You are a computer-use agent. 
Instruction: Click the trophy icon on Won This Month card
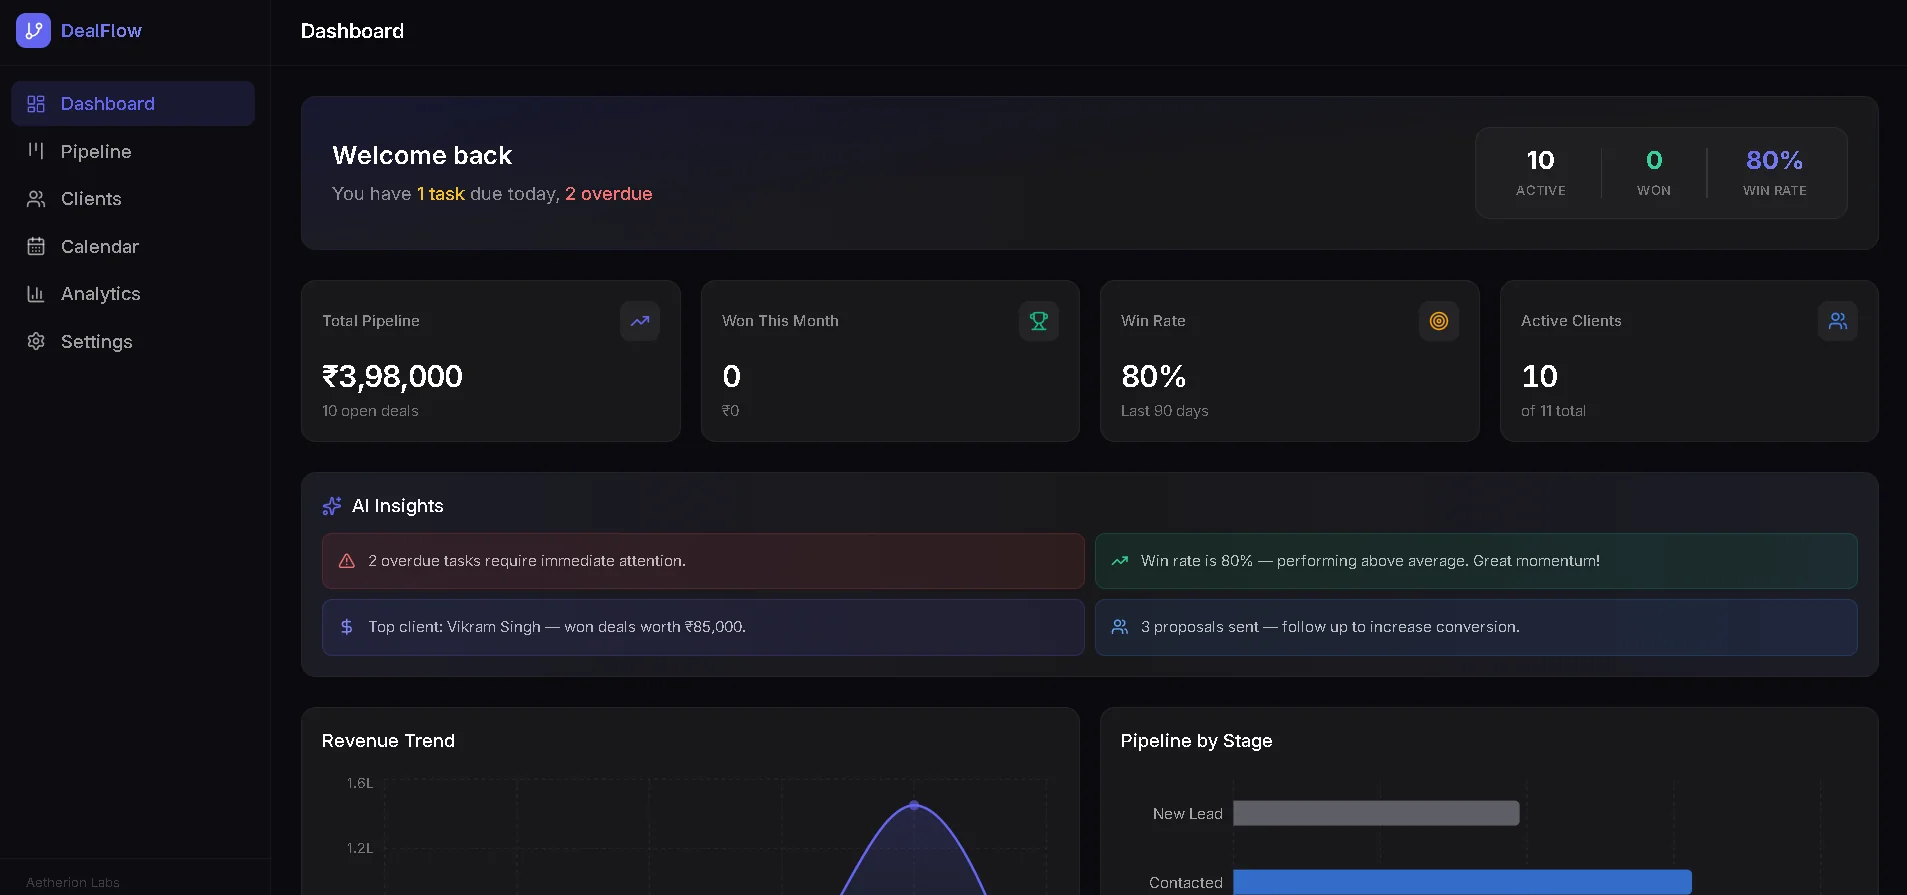point(1039,321)
